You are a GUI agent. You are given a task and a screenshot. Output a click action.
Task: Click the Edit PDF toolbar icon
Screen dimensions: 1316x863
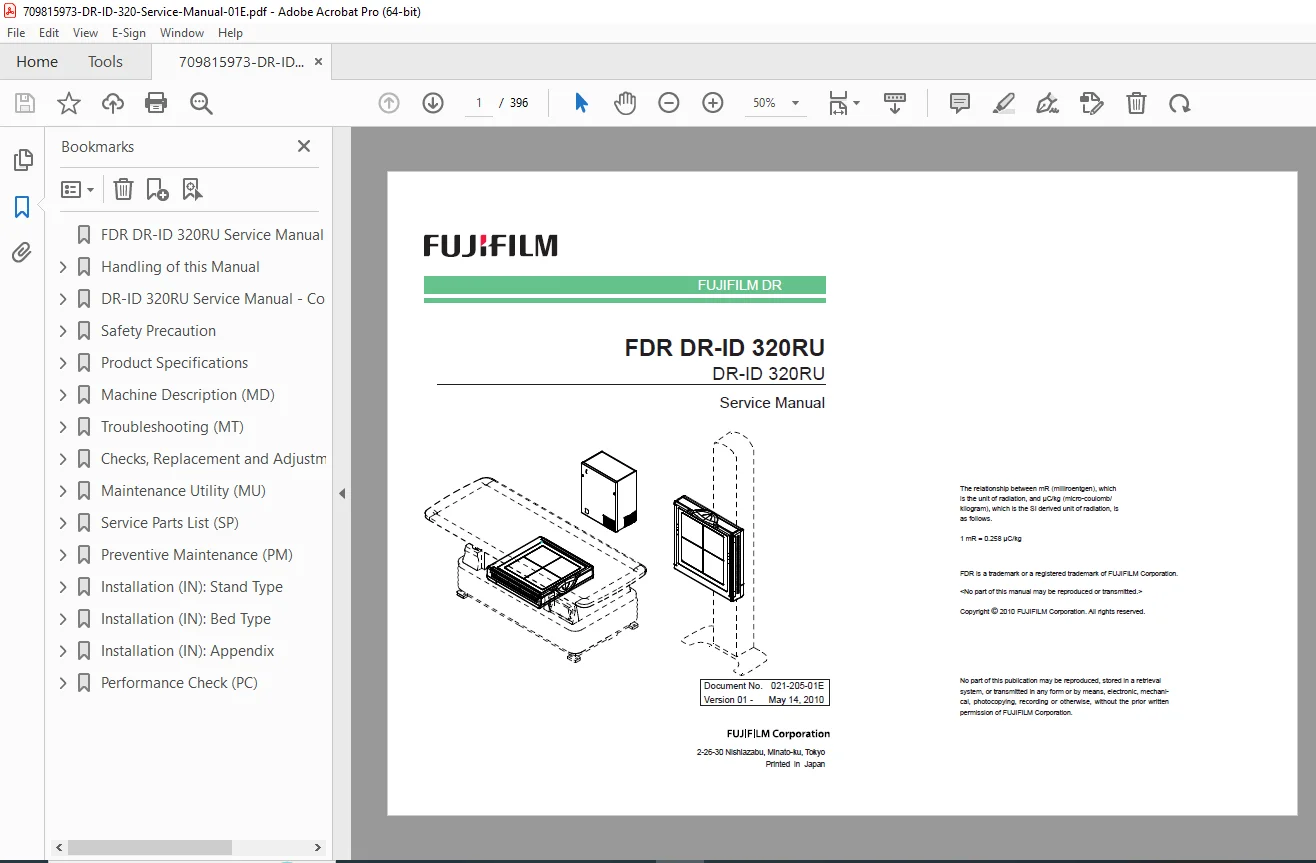(1092, 103)
